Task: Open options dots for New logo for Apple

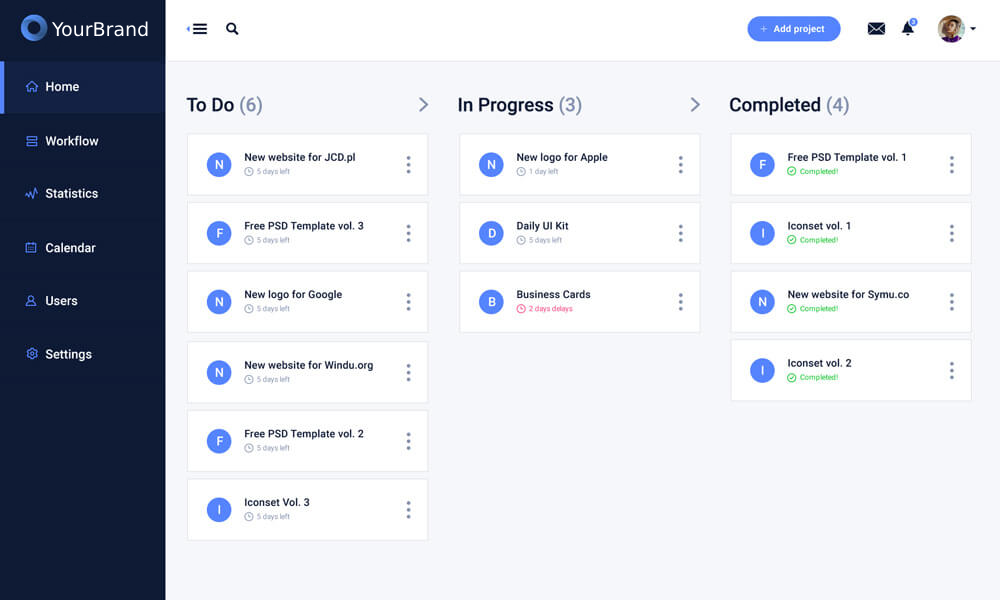Action: [x=680, y=165]
